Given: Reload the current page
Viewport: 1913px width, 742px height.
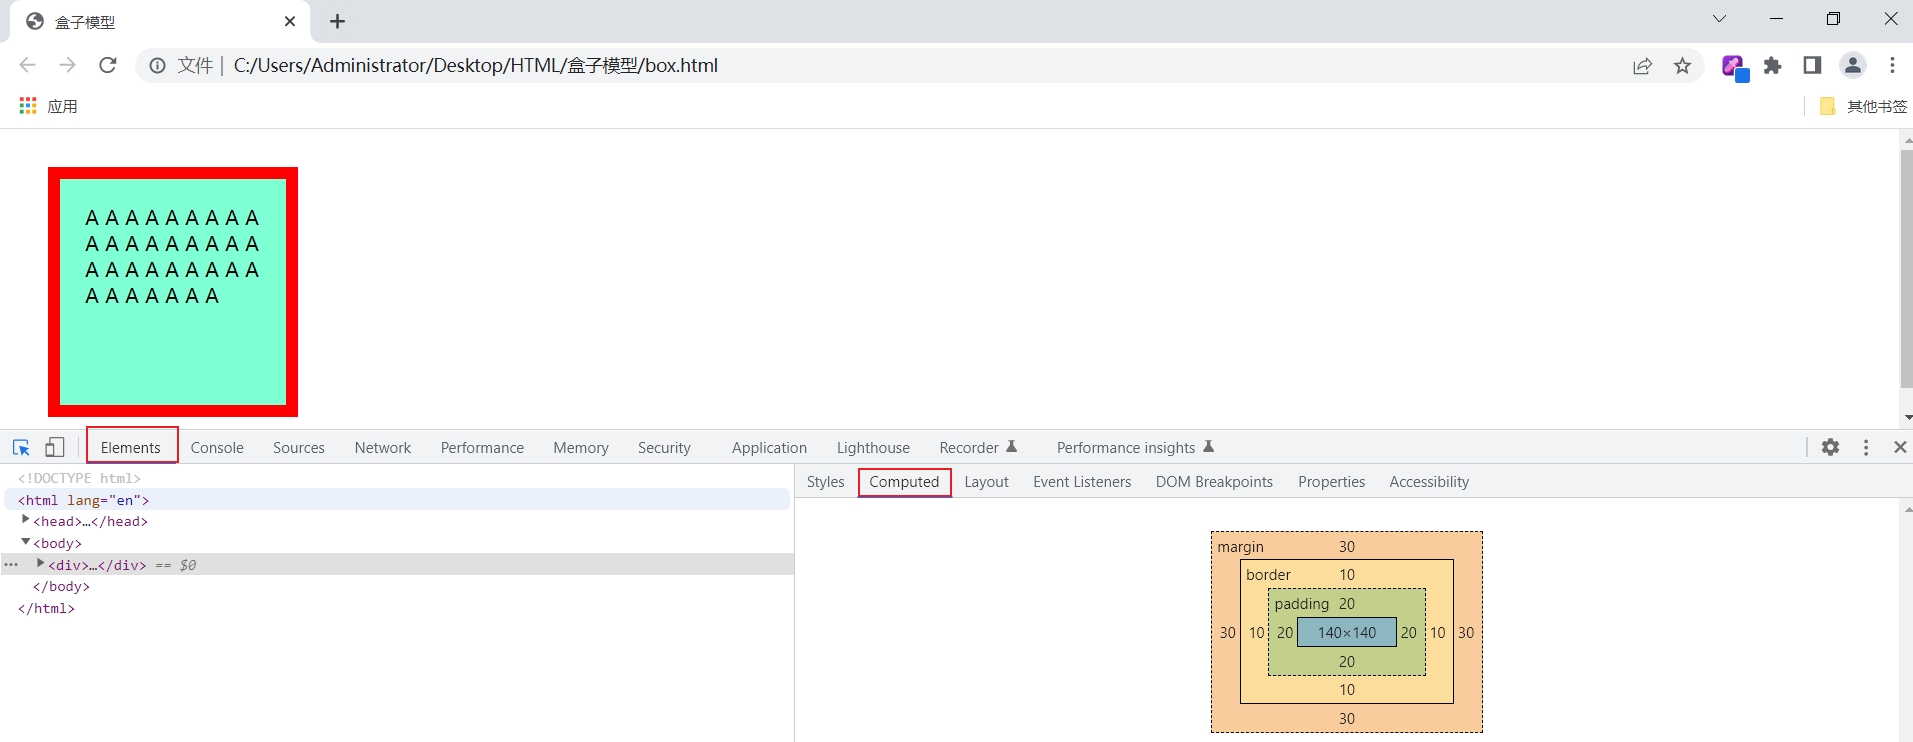Looking at the screenshot, I should pos(108,66).
